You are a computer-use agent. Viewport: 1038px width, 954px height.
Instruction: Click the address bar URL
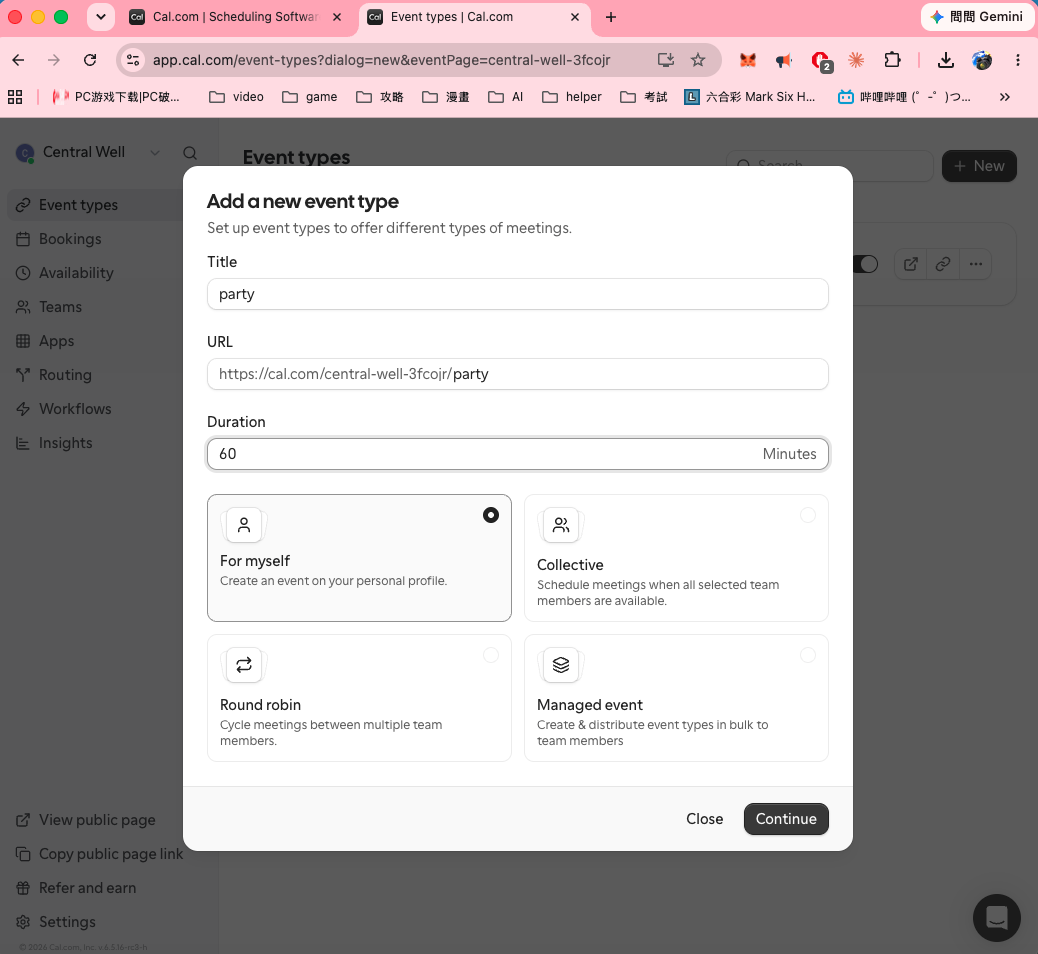pyautogui.click(x=381, y=60)
